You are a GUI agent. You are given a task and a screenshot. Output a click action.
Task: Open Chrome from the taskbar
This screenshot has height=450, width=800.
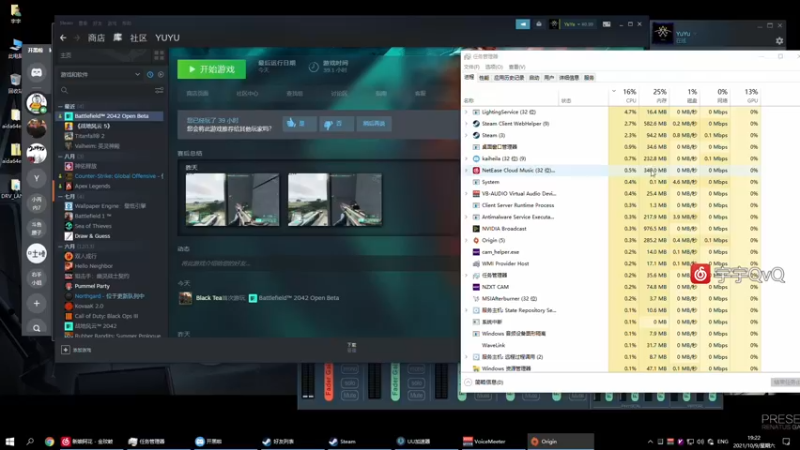coord(49,442)
